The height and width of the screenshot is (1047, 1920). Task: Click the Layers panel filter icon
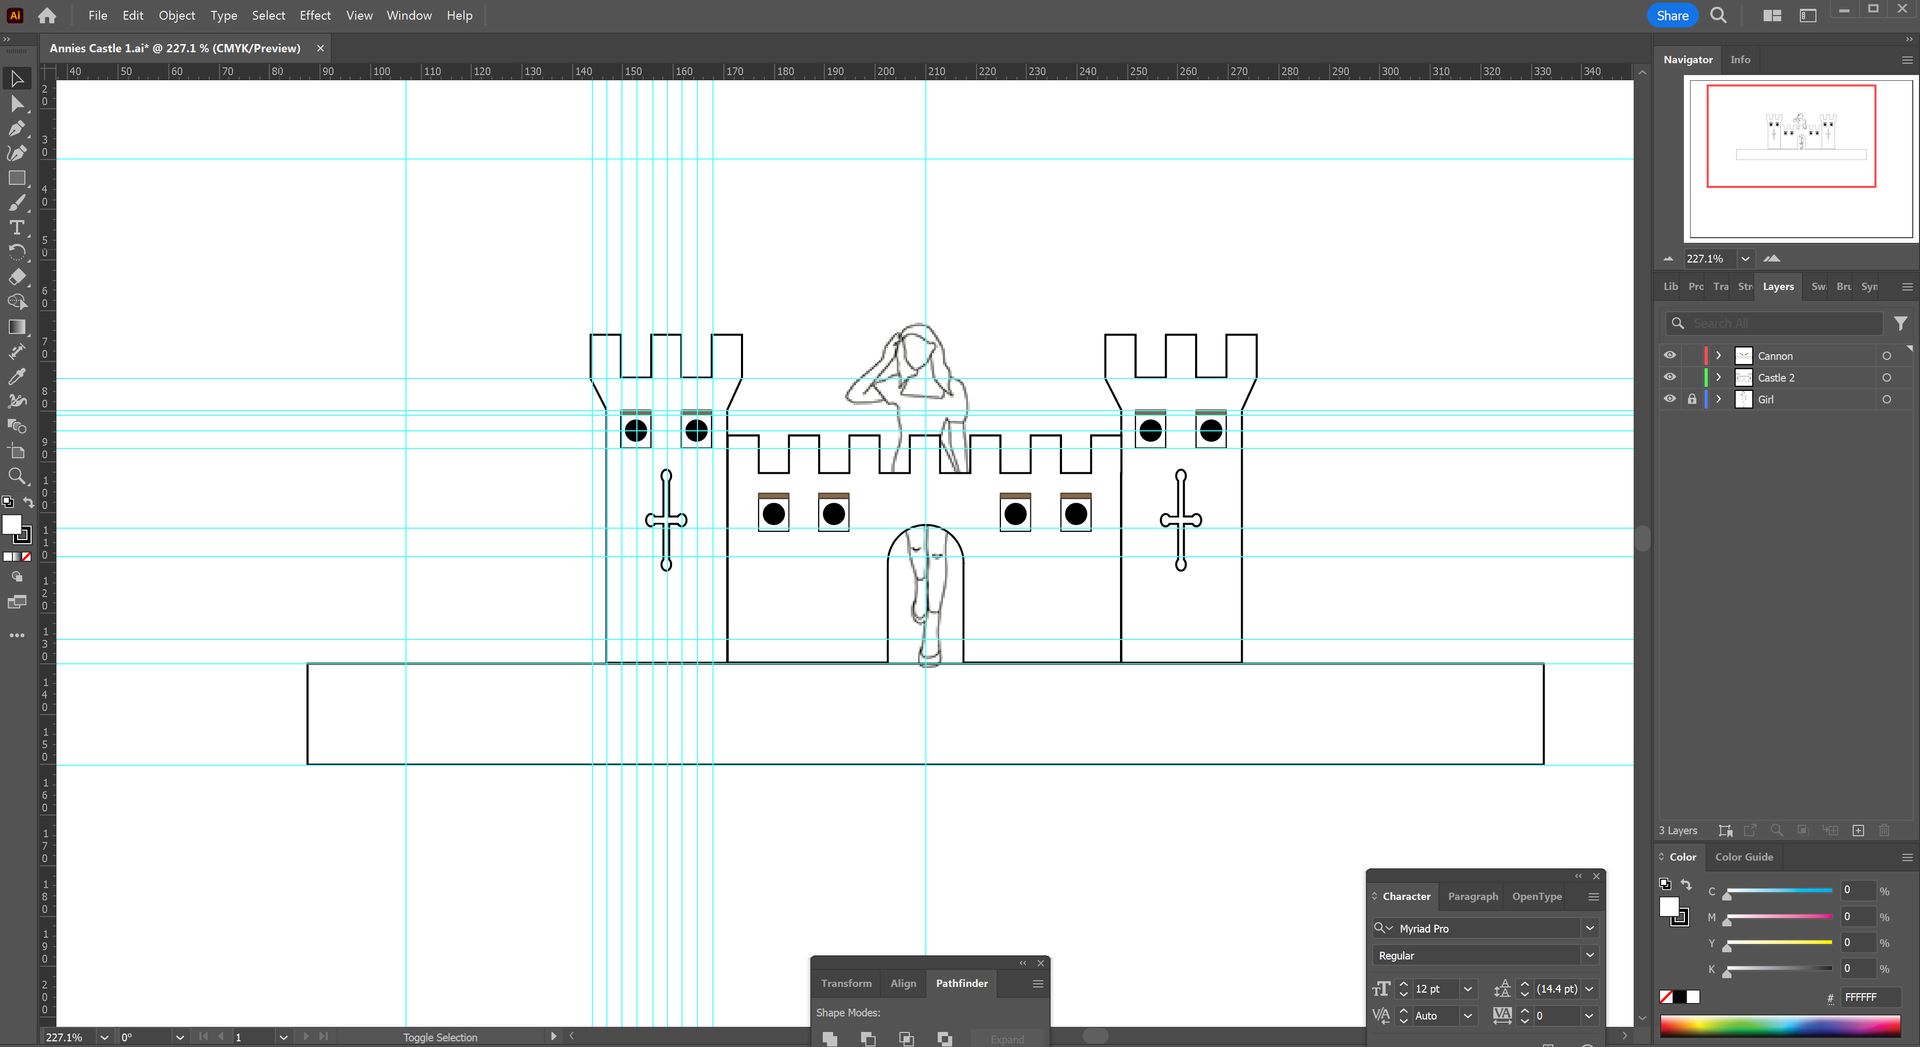(x=1900, y=323)
